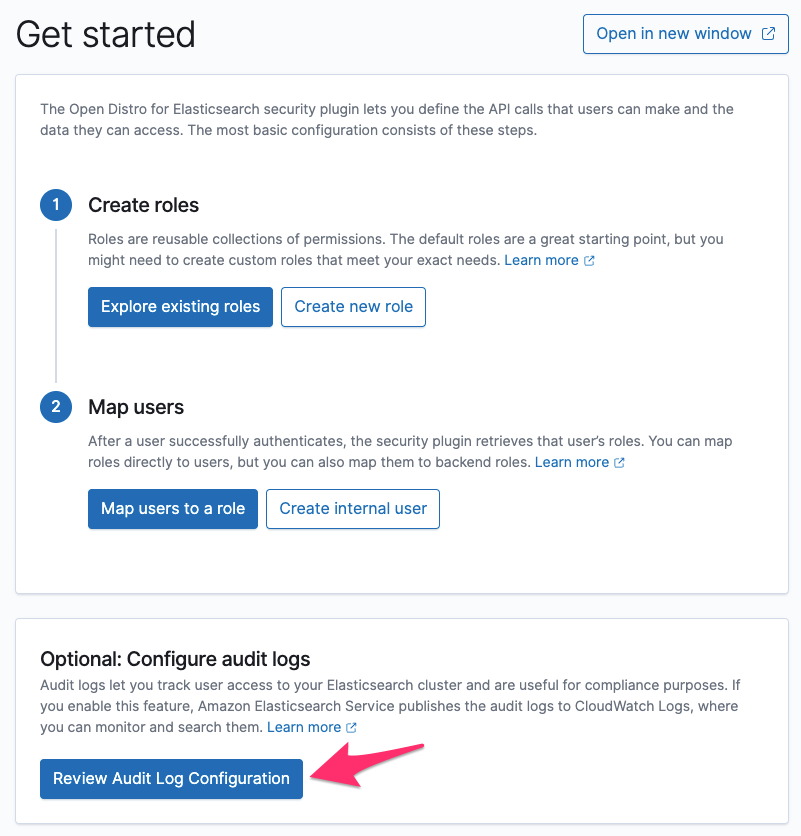Click Optional: Configure audit logs heading

pyautogui.click(x=175, y=660)
